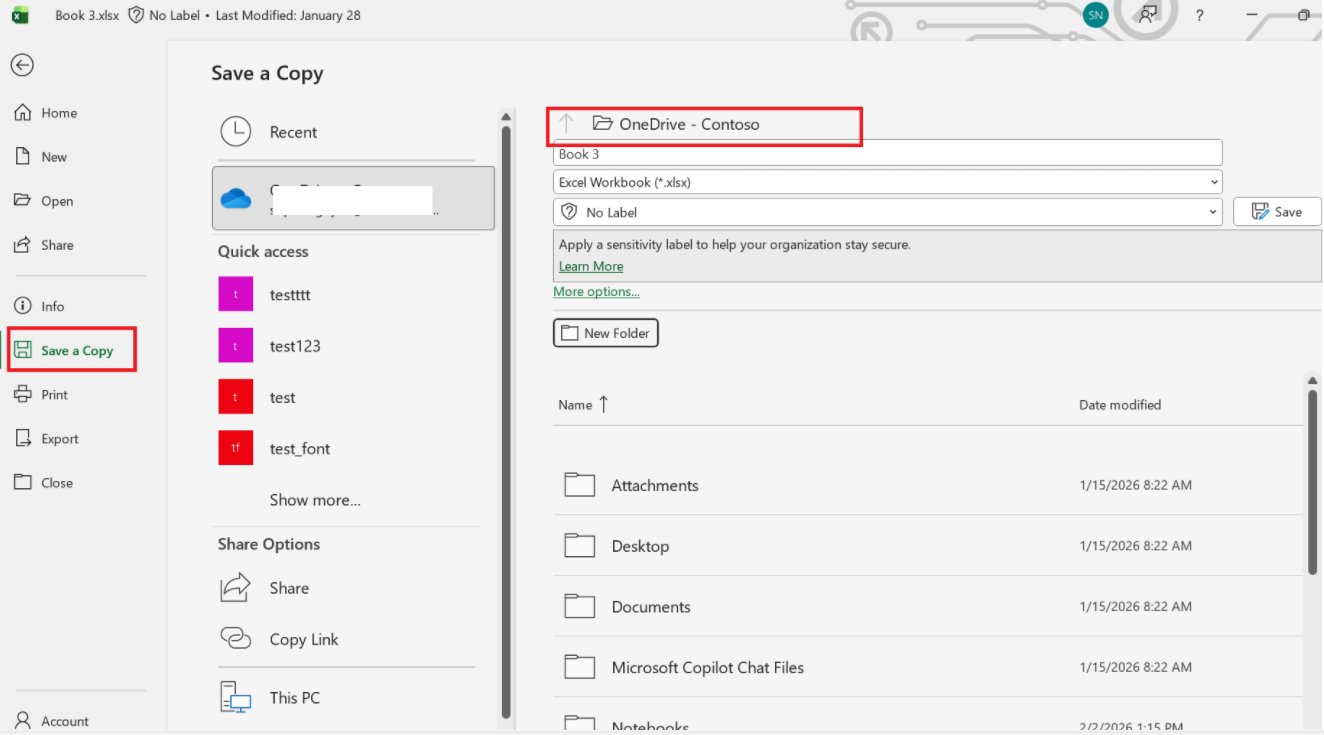Click the folder icon beside Documents
1324x735 pixels.
tap(579, 607)
